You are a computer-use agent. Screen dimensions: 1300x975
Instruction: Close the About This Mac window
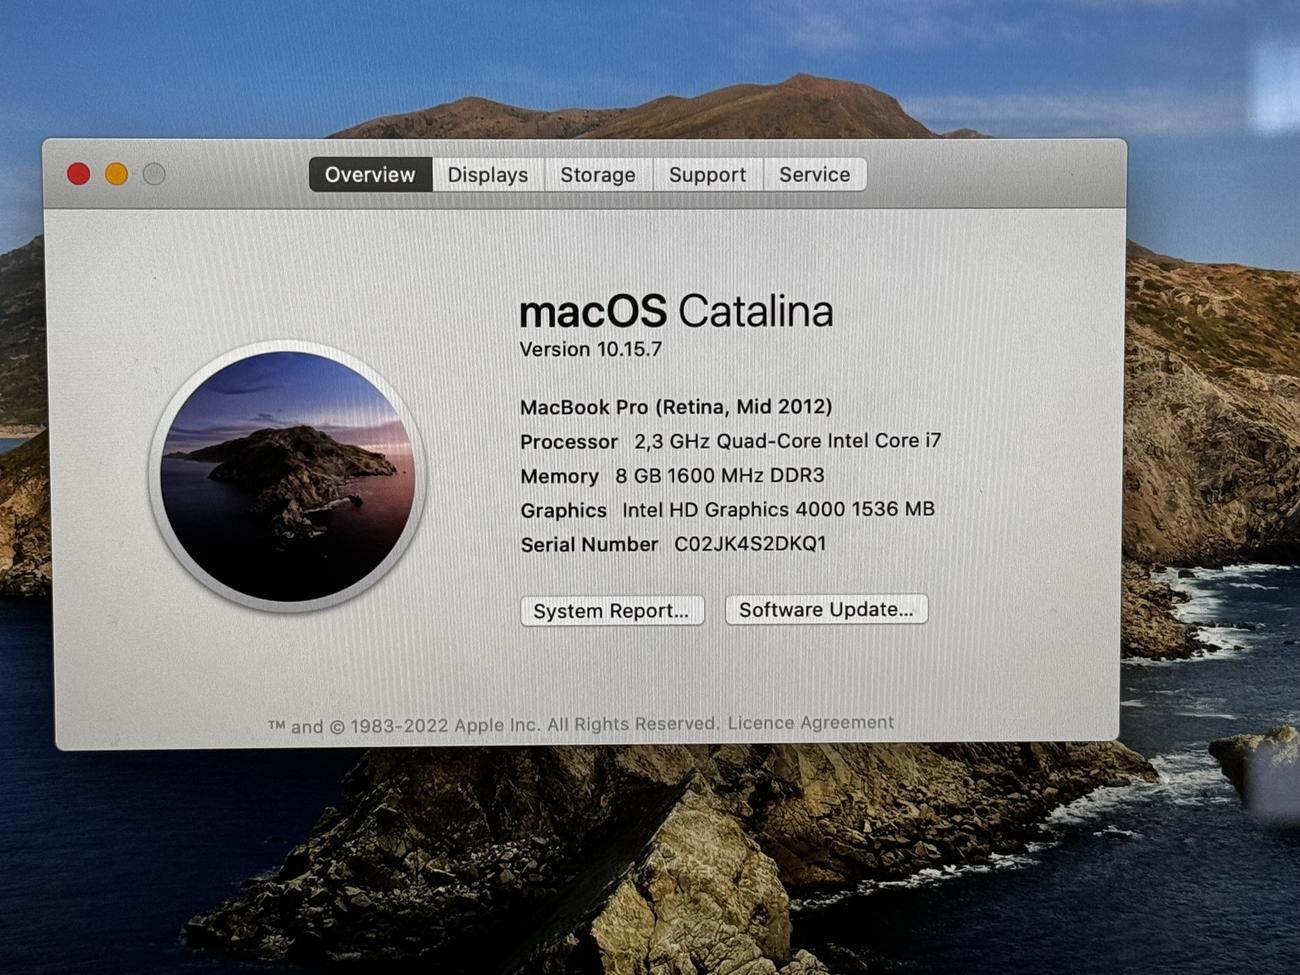click(78, 174)
